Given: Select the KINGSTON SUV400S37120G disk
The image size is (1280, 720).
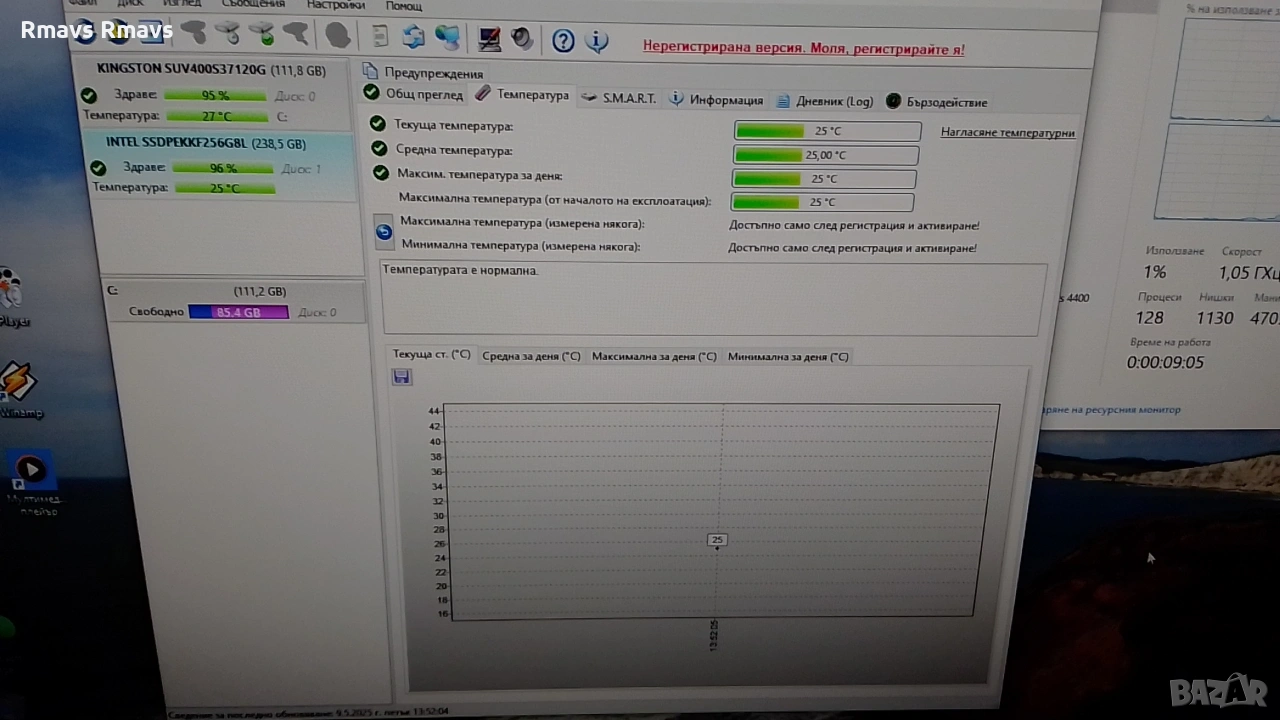Looking at the screenshot, I should [210, 70].
